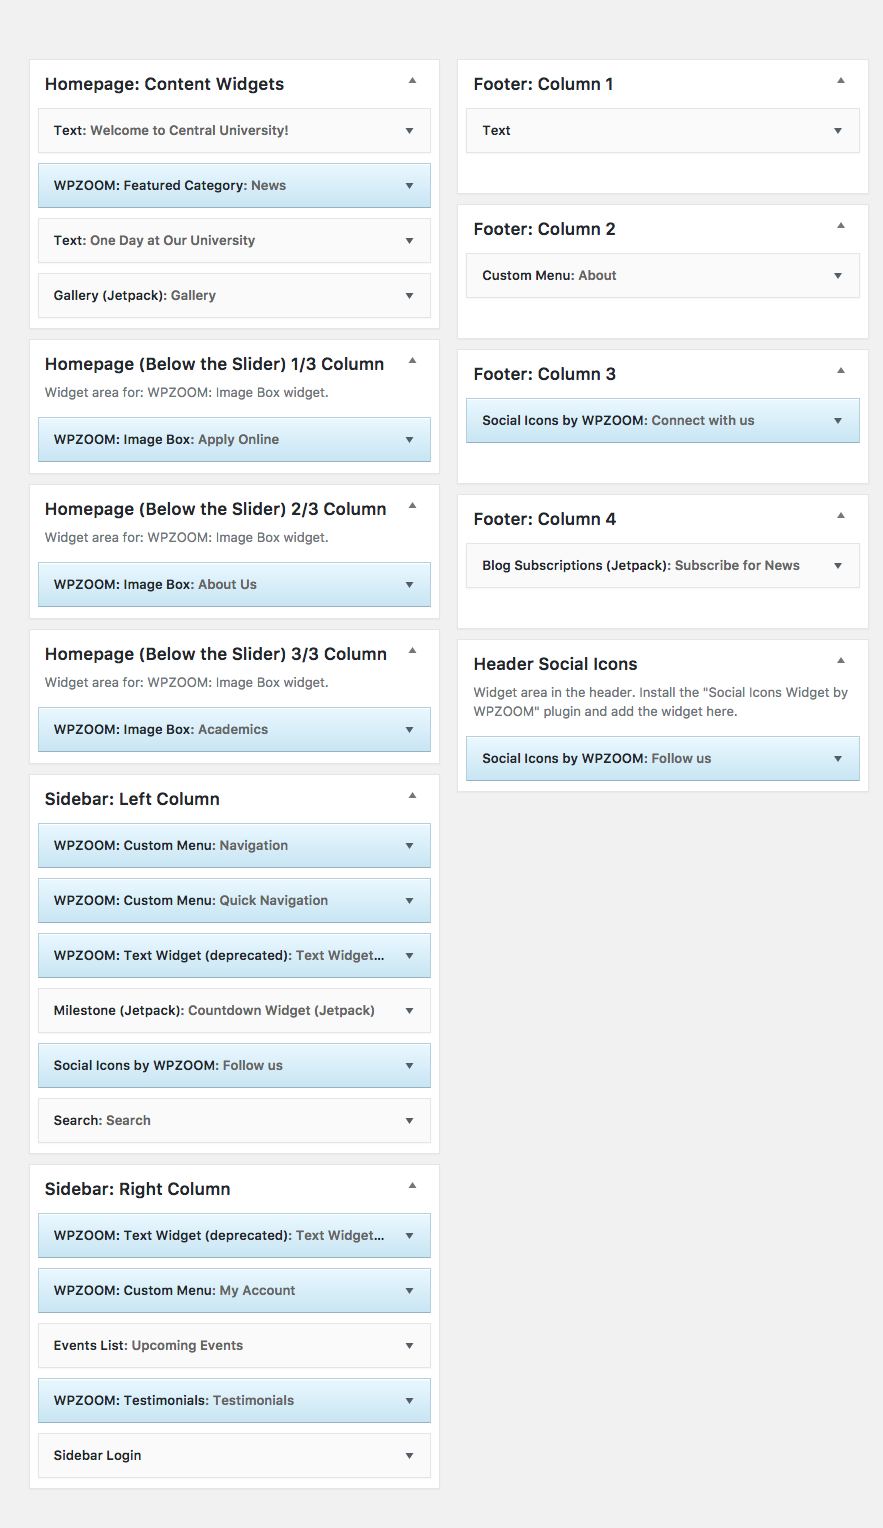883x1528 pixels.
Task: Click the Footer: Column 3 heading
Action: click(544, 374)
